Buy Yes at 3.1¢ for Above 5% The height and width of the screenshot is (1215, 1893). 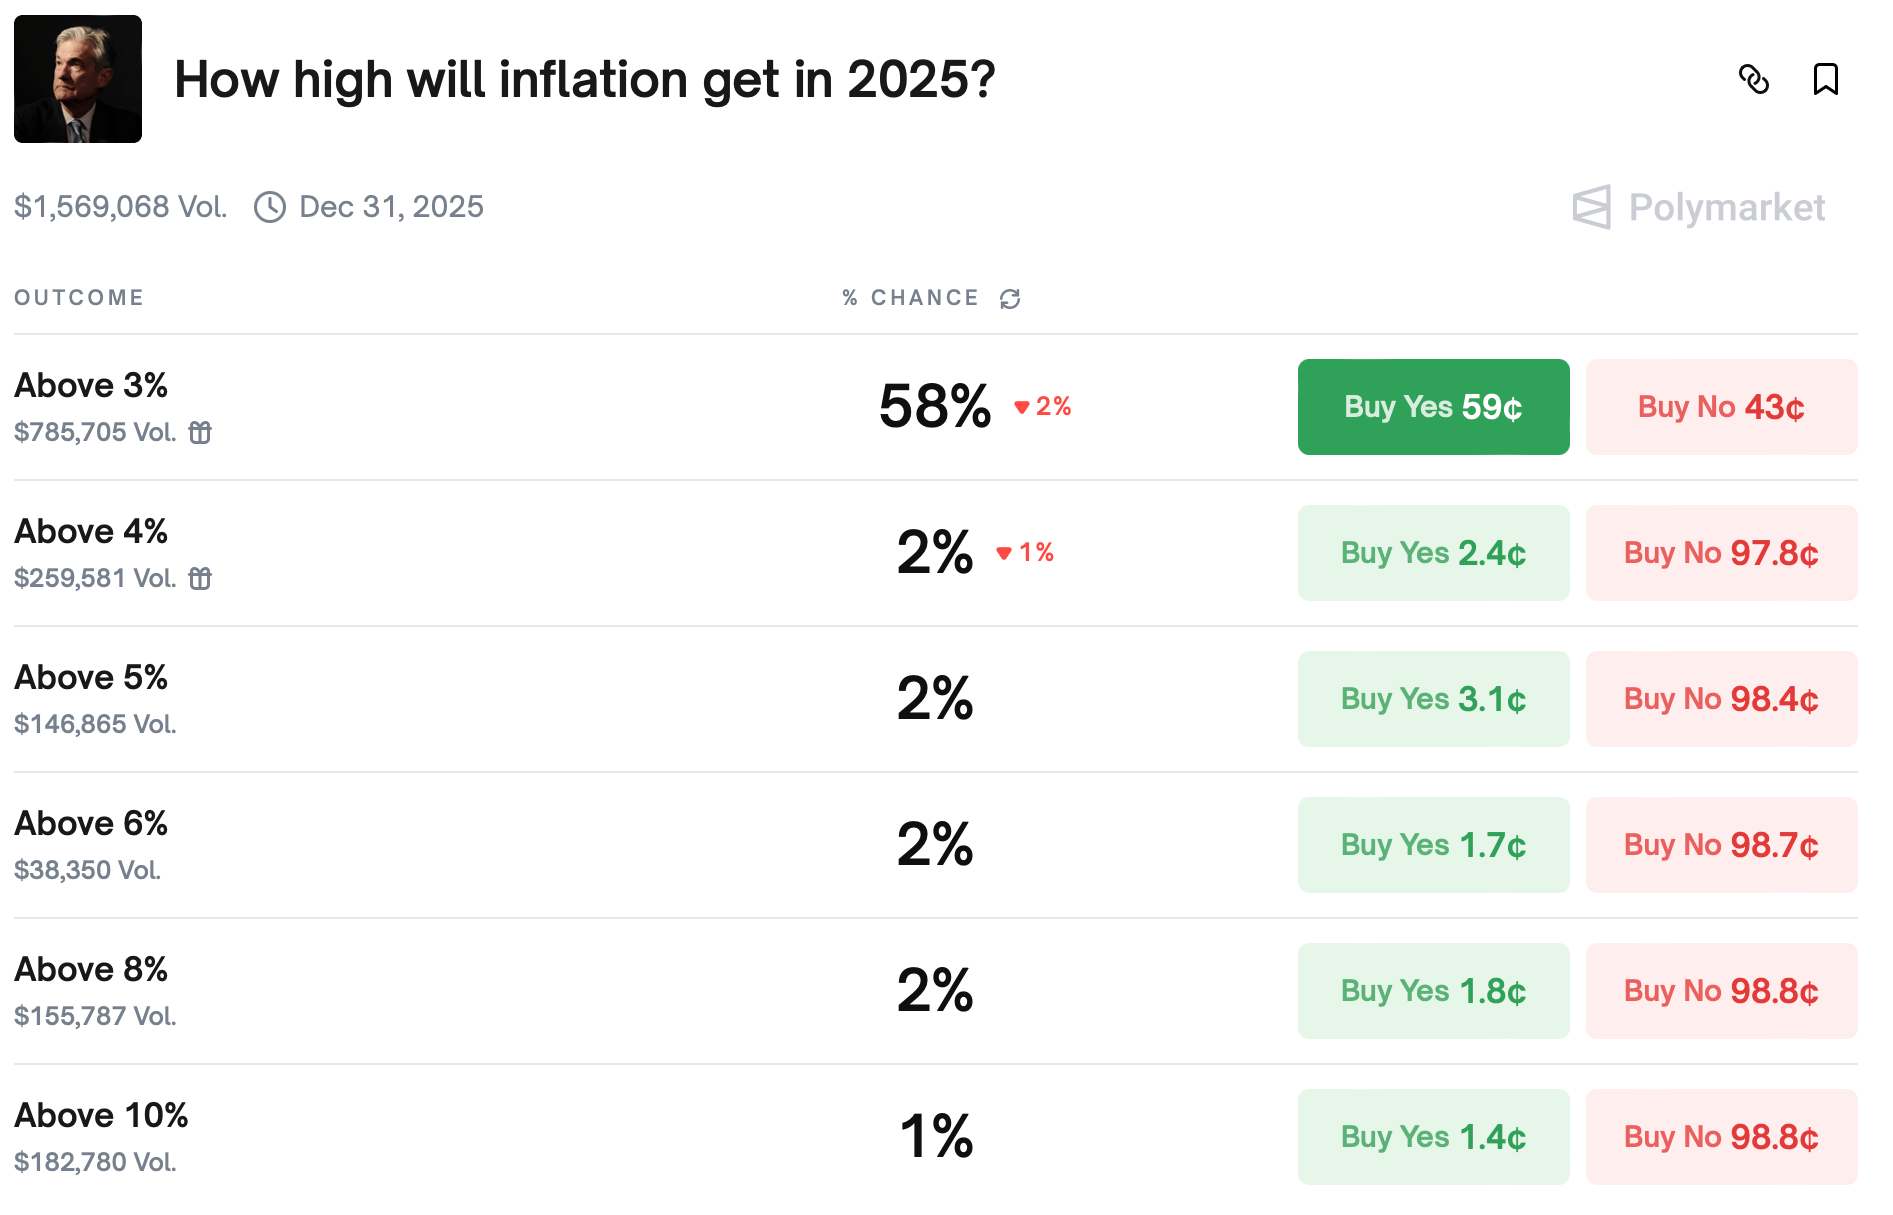pyautogui.click(x=1433, y=699)
